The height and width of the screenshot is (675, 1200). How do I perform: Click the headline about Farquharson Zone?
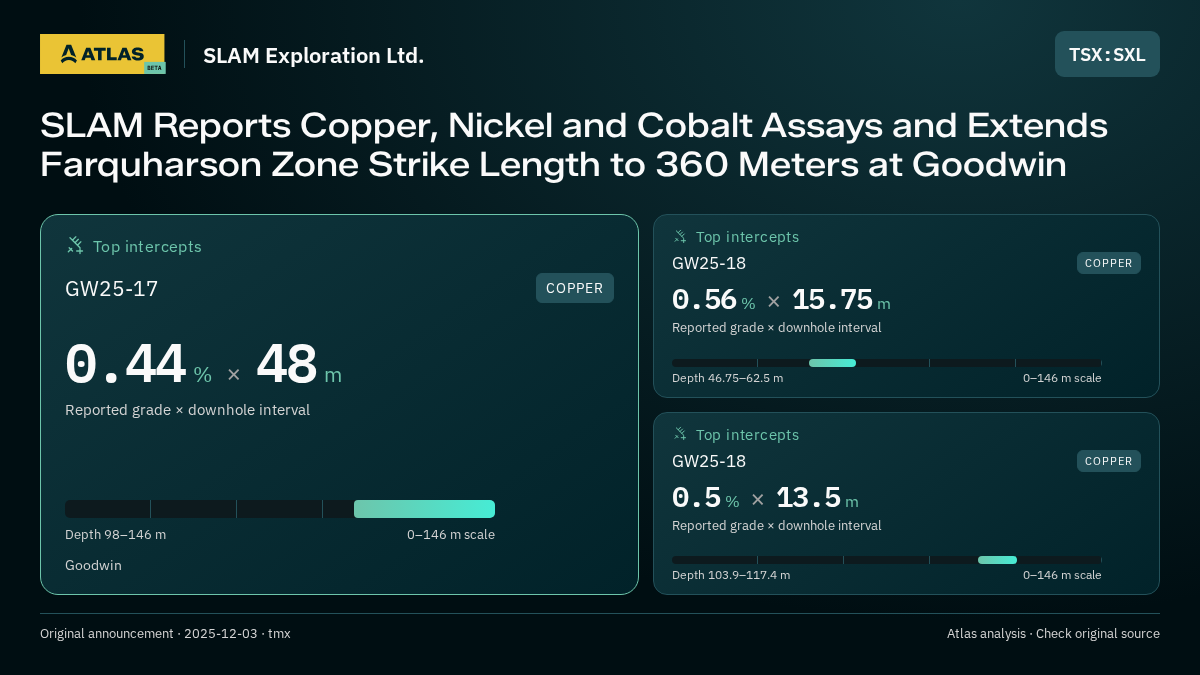pyautogui.click(x=574, y=145)
